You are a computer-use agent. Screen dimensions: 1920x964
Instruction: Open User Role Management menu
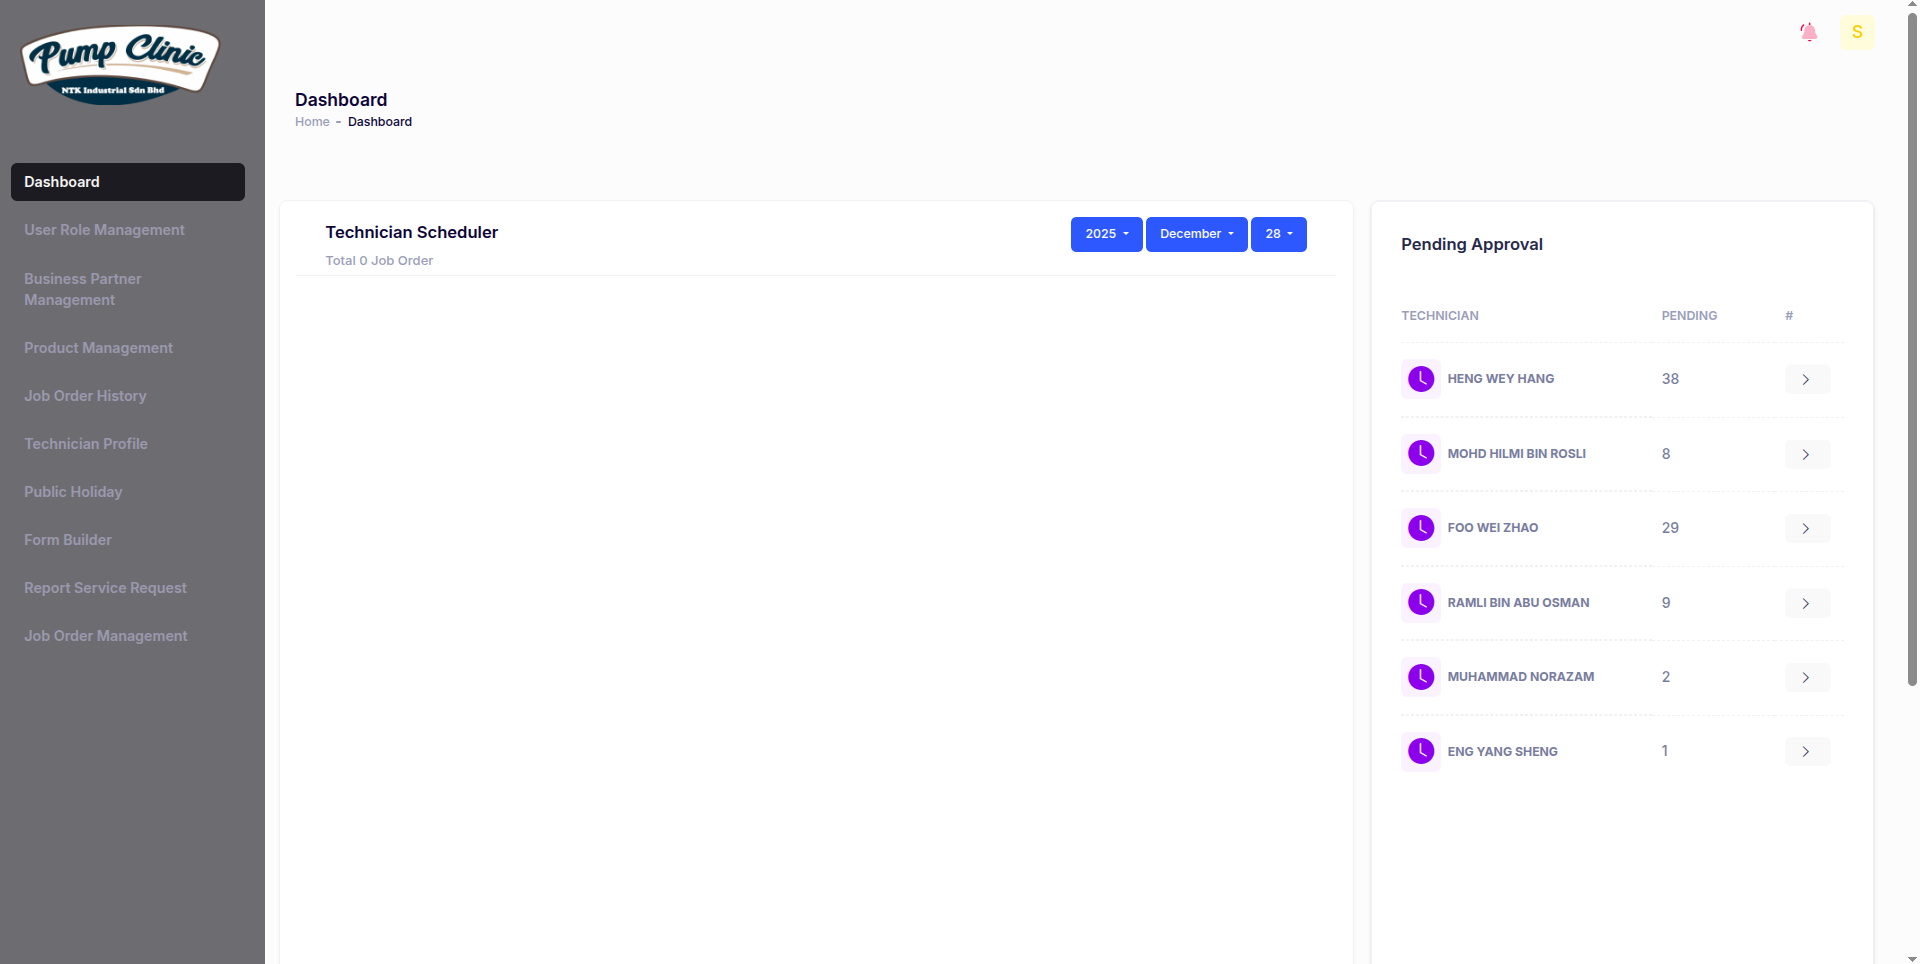pyautogui.click(x=128, y=230)
